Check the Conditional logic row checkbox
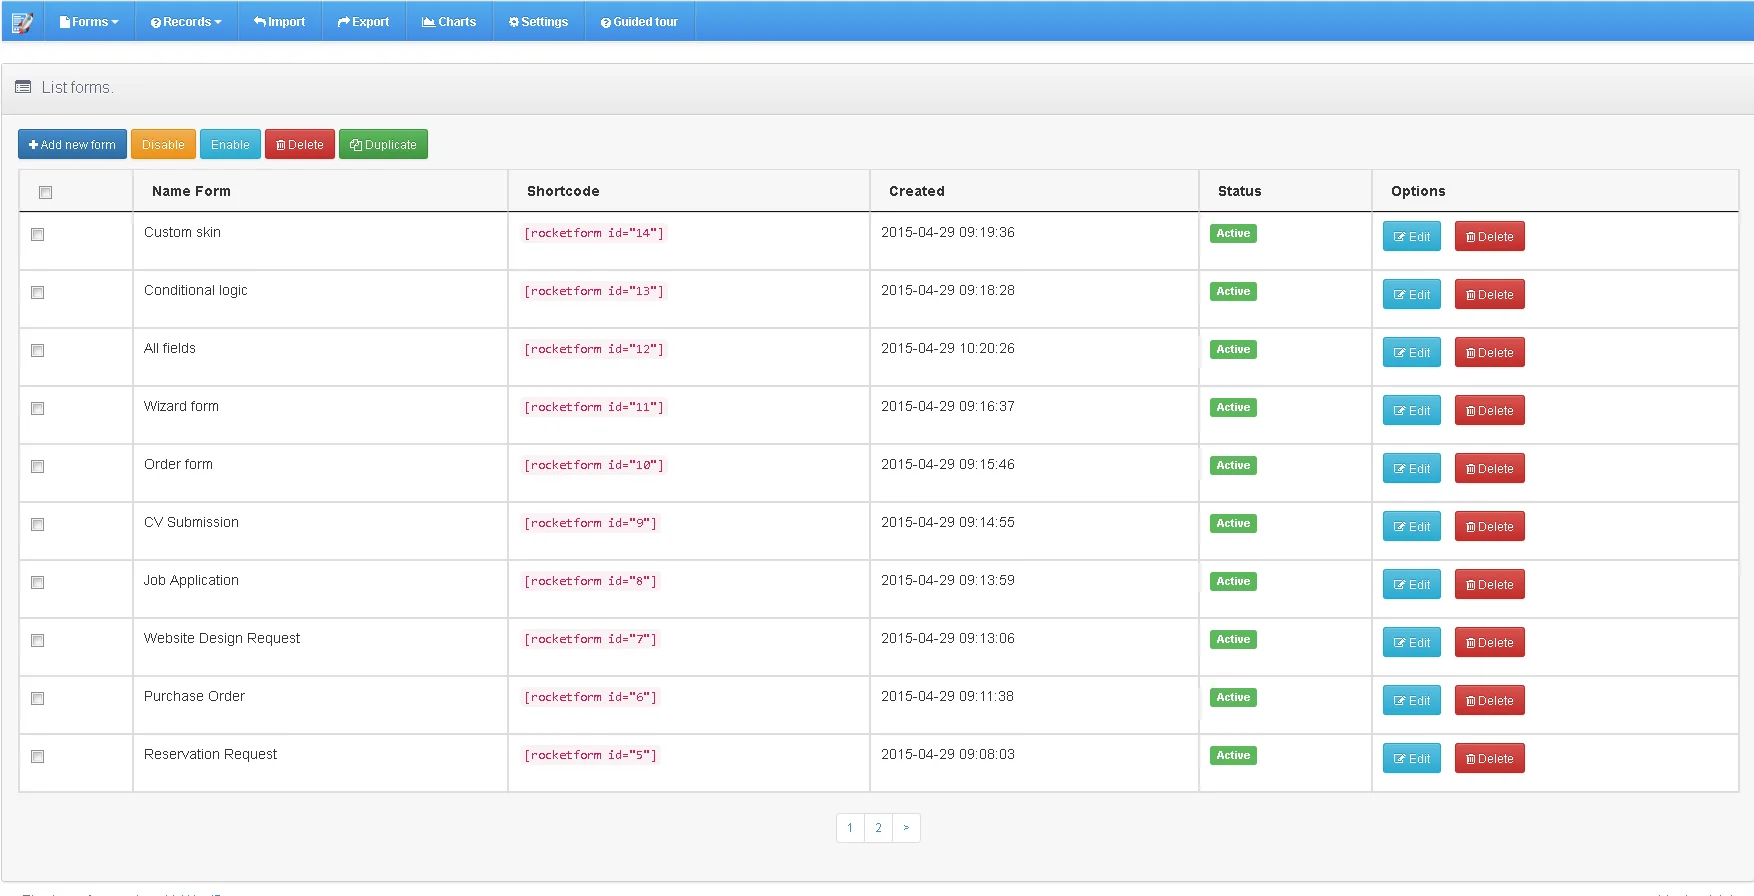This screenshot has height=896, width=1754. pyautogui.click(x=38, y=292)
